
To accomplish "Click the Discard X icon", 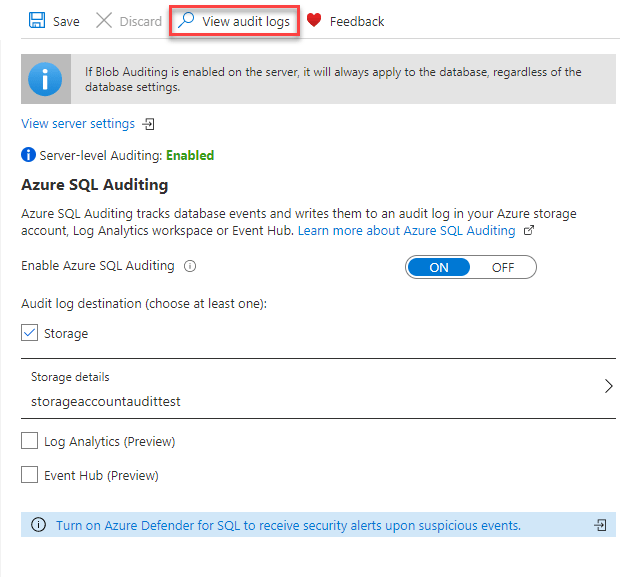I will click(104, 21).
